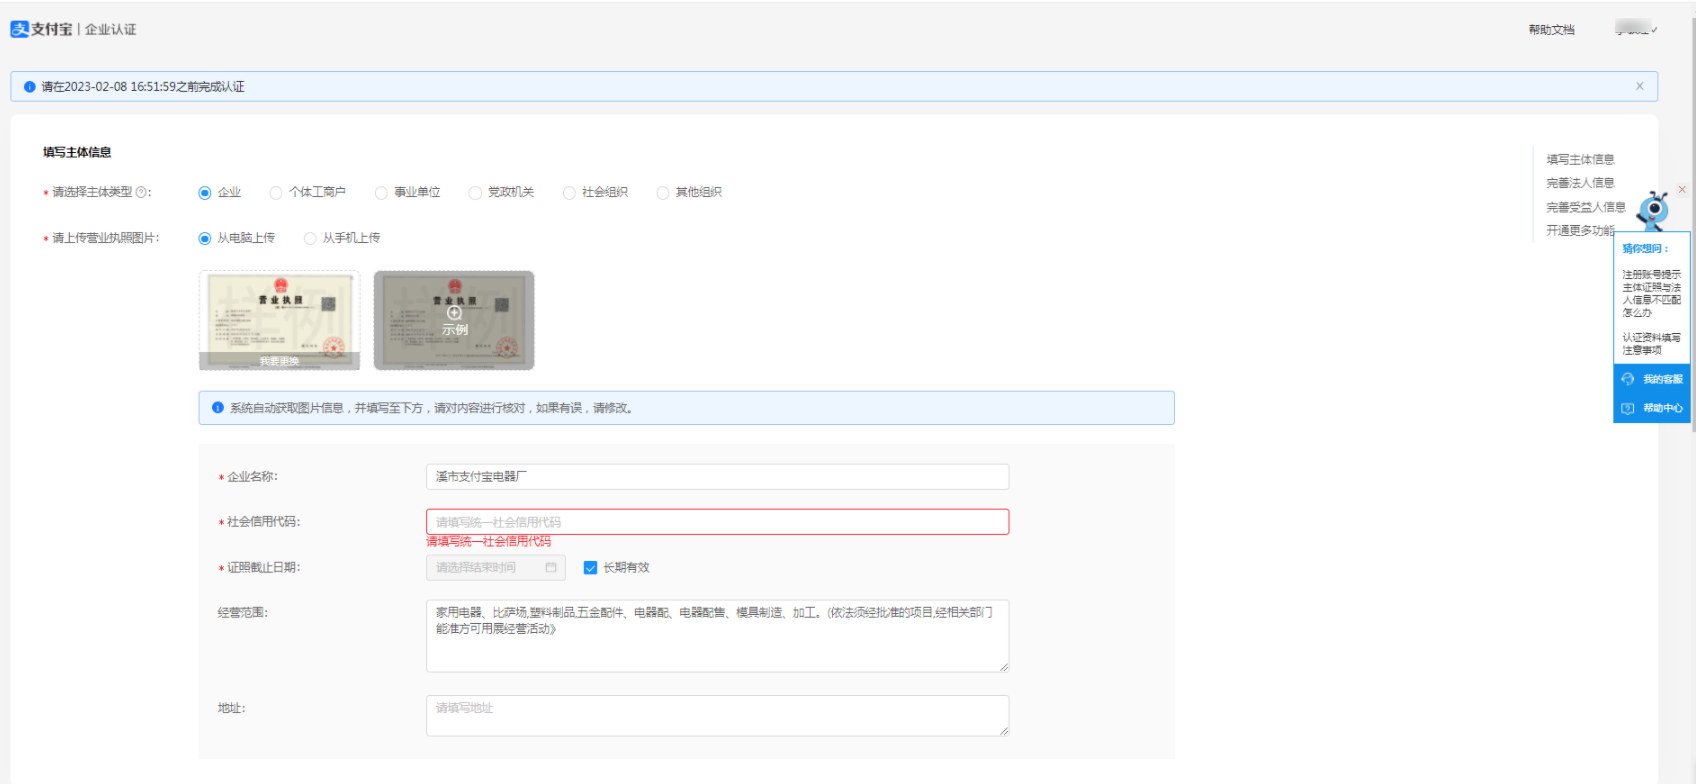Close the mascot assistant widget
The image size is (1696, 784).
[1682, 189]
